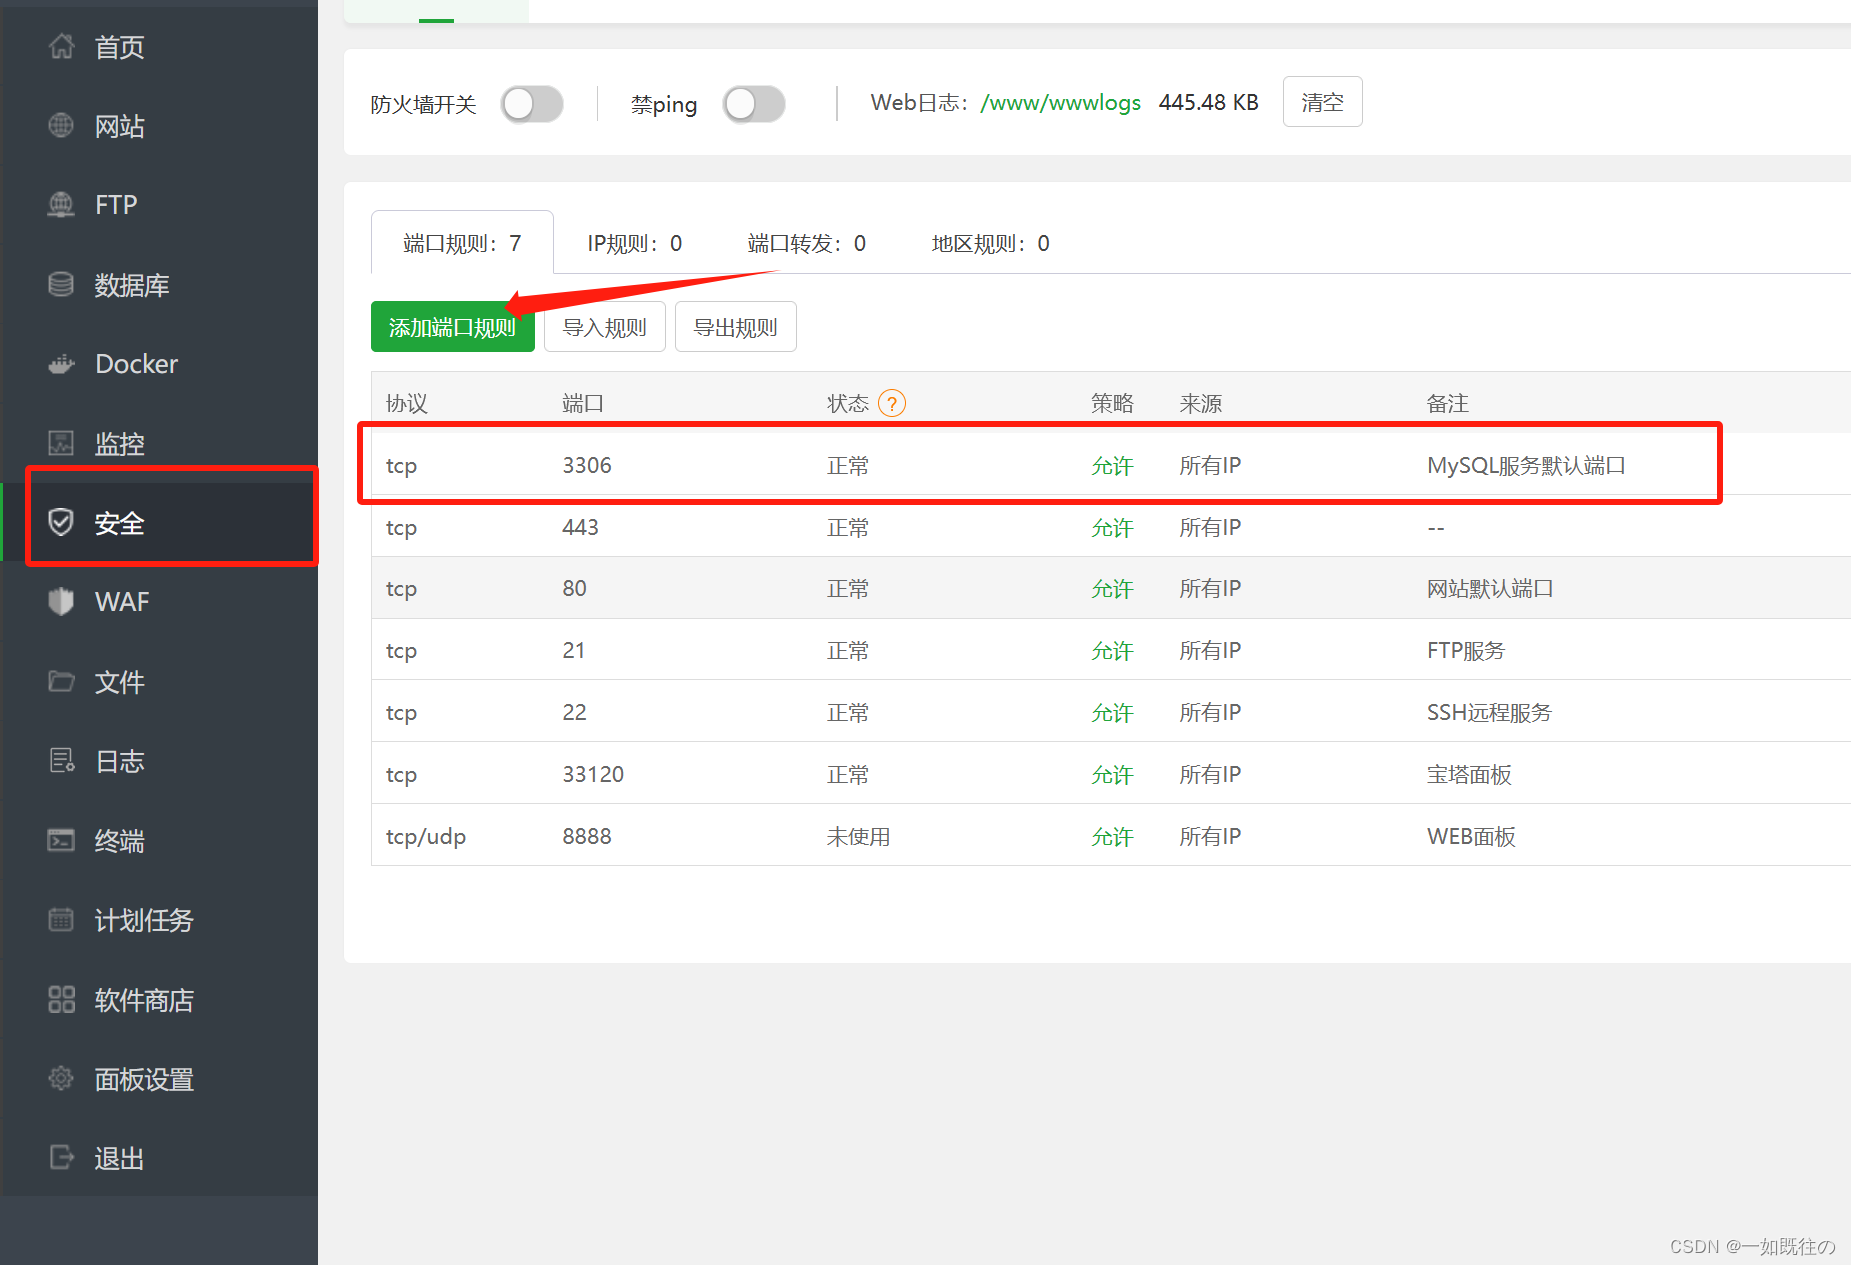Viewport: 1851px width, 1265px height.
Task: Open the 软件商店 menu item
Action: pos(160,999)
